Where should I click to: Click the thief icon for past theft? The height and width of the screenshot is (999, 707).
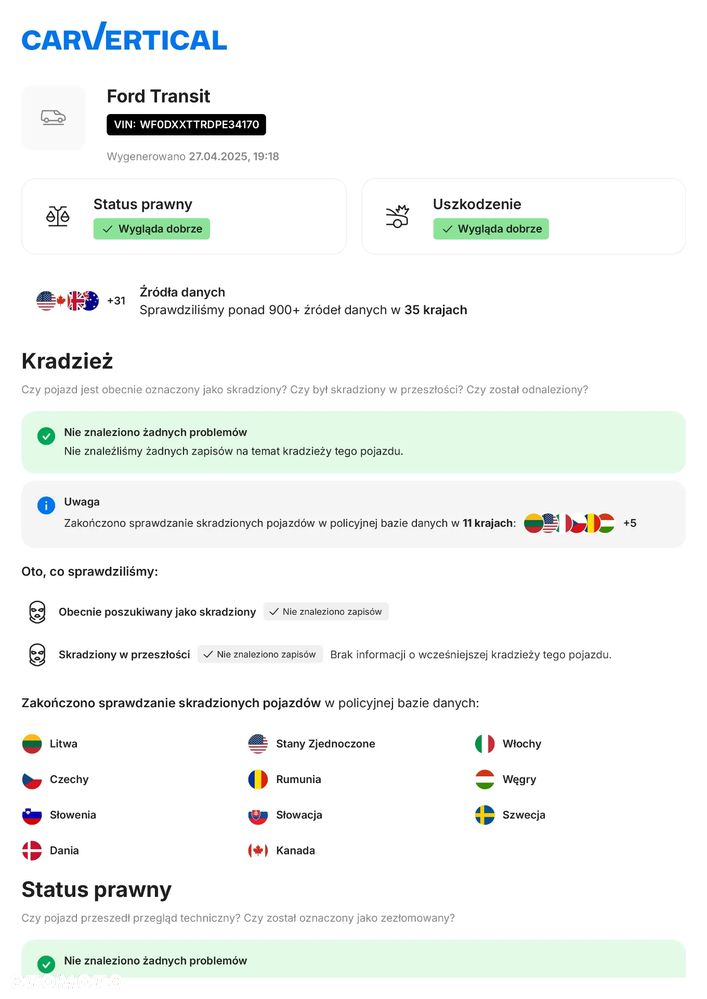coord(37,655)
